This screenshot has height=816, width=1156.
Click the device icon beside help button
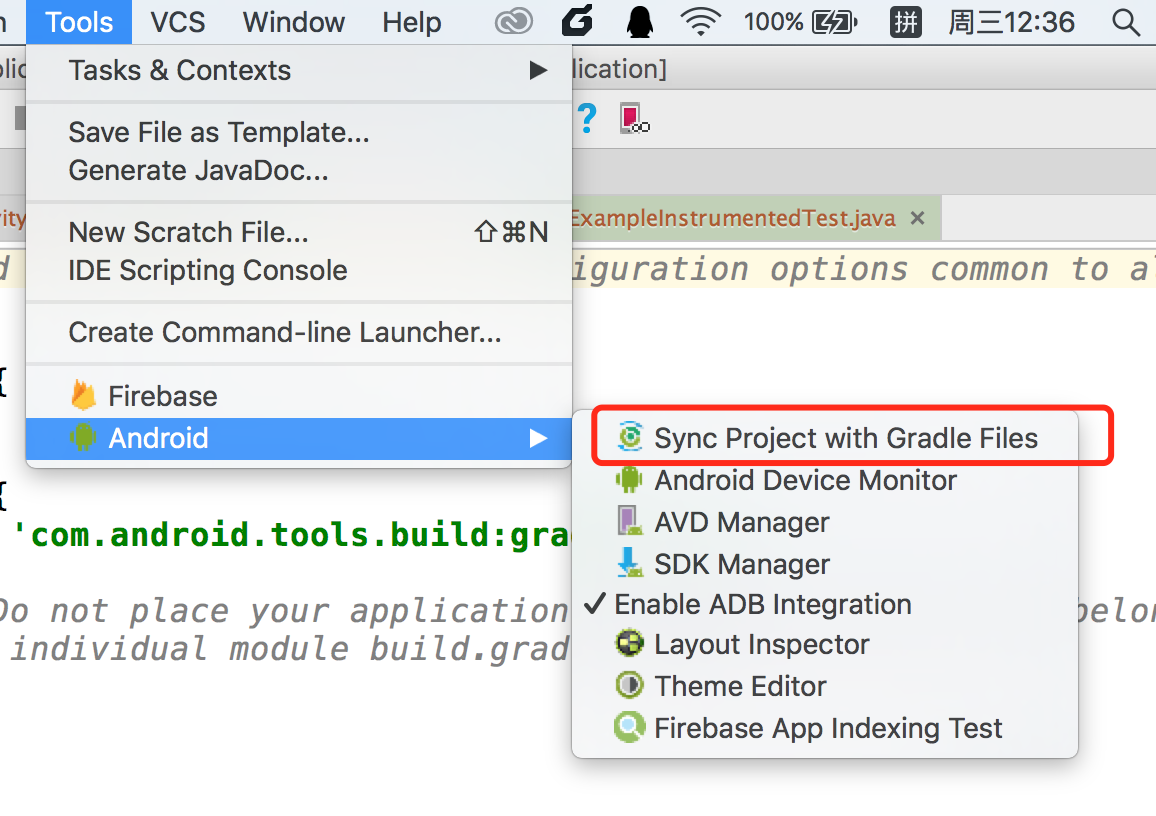(635, 118)
